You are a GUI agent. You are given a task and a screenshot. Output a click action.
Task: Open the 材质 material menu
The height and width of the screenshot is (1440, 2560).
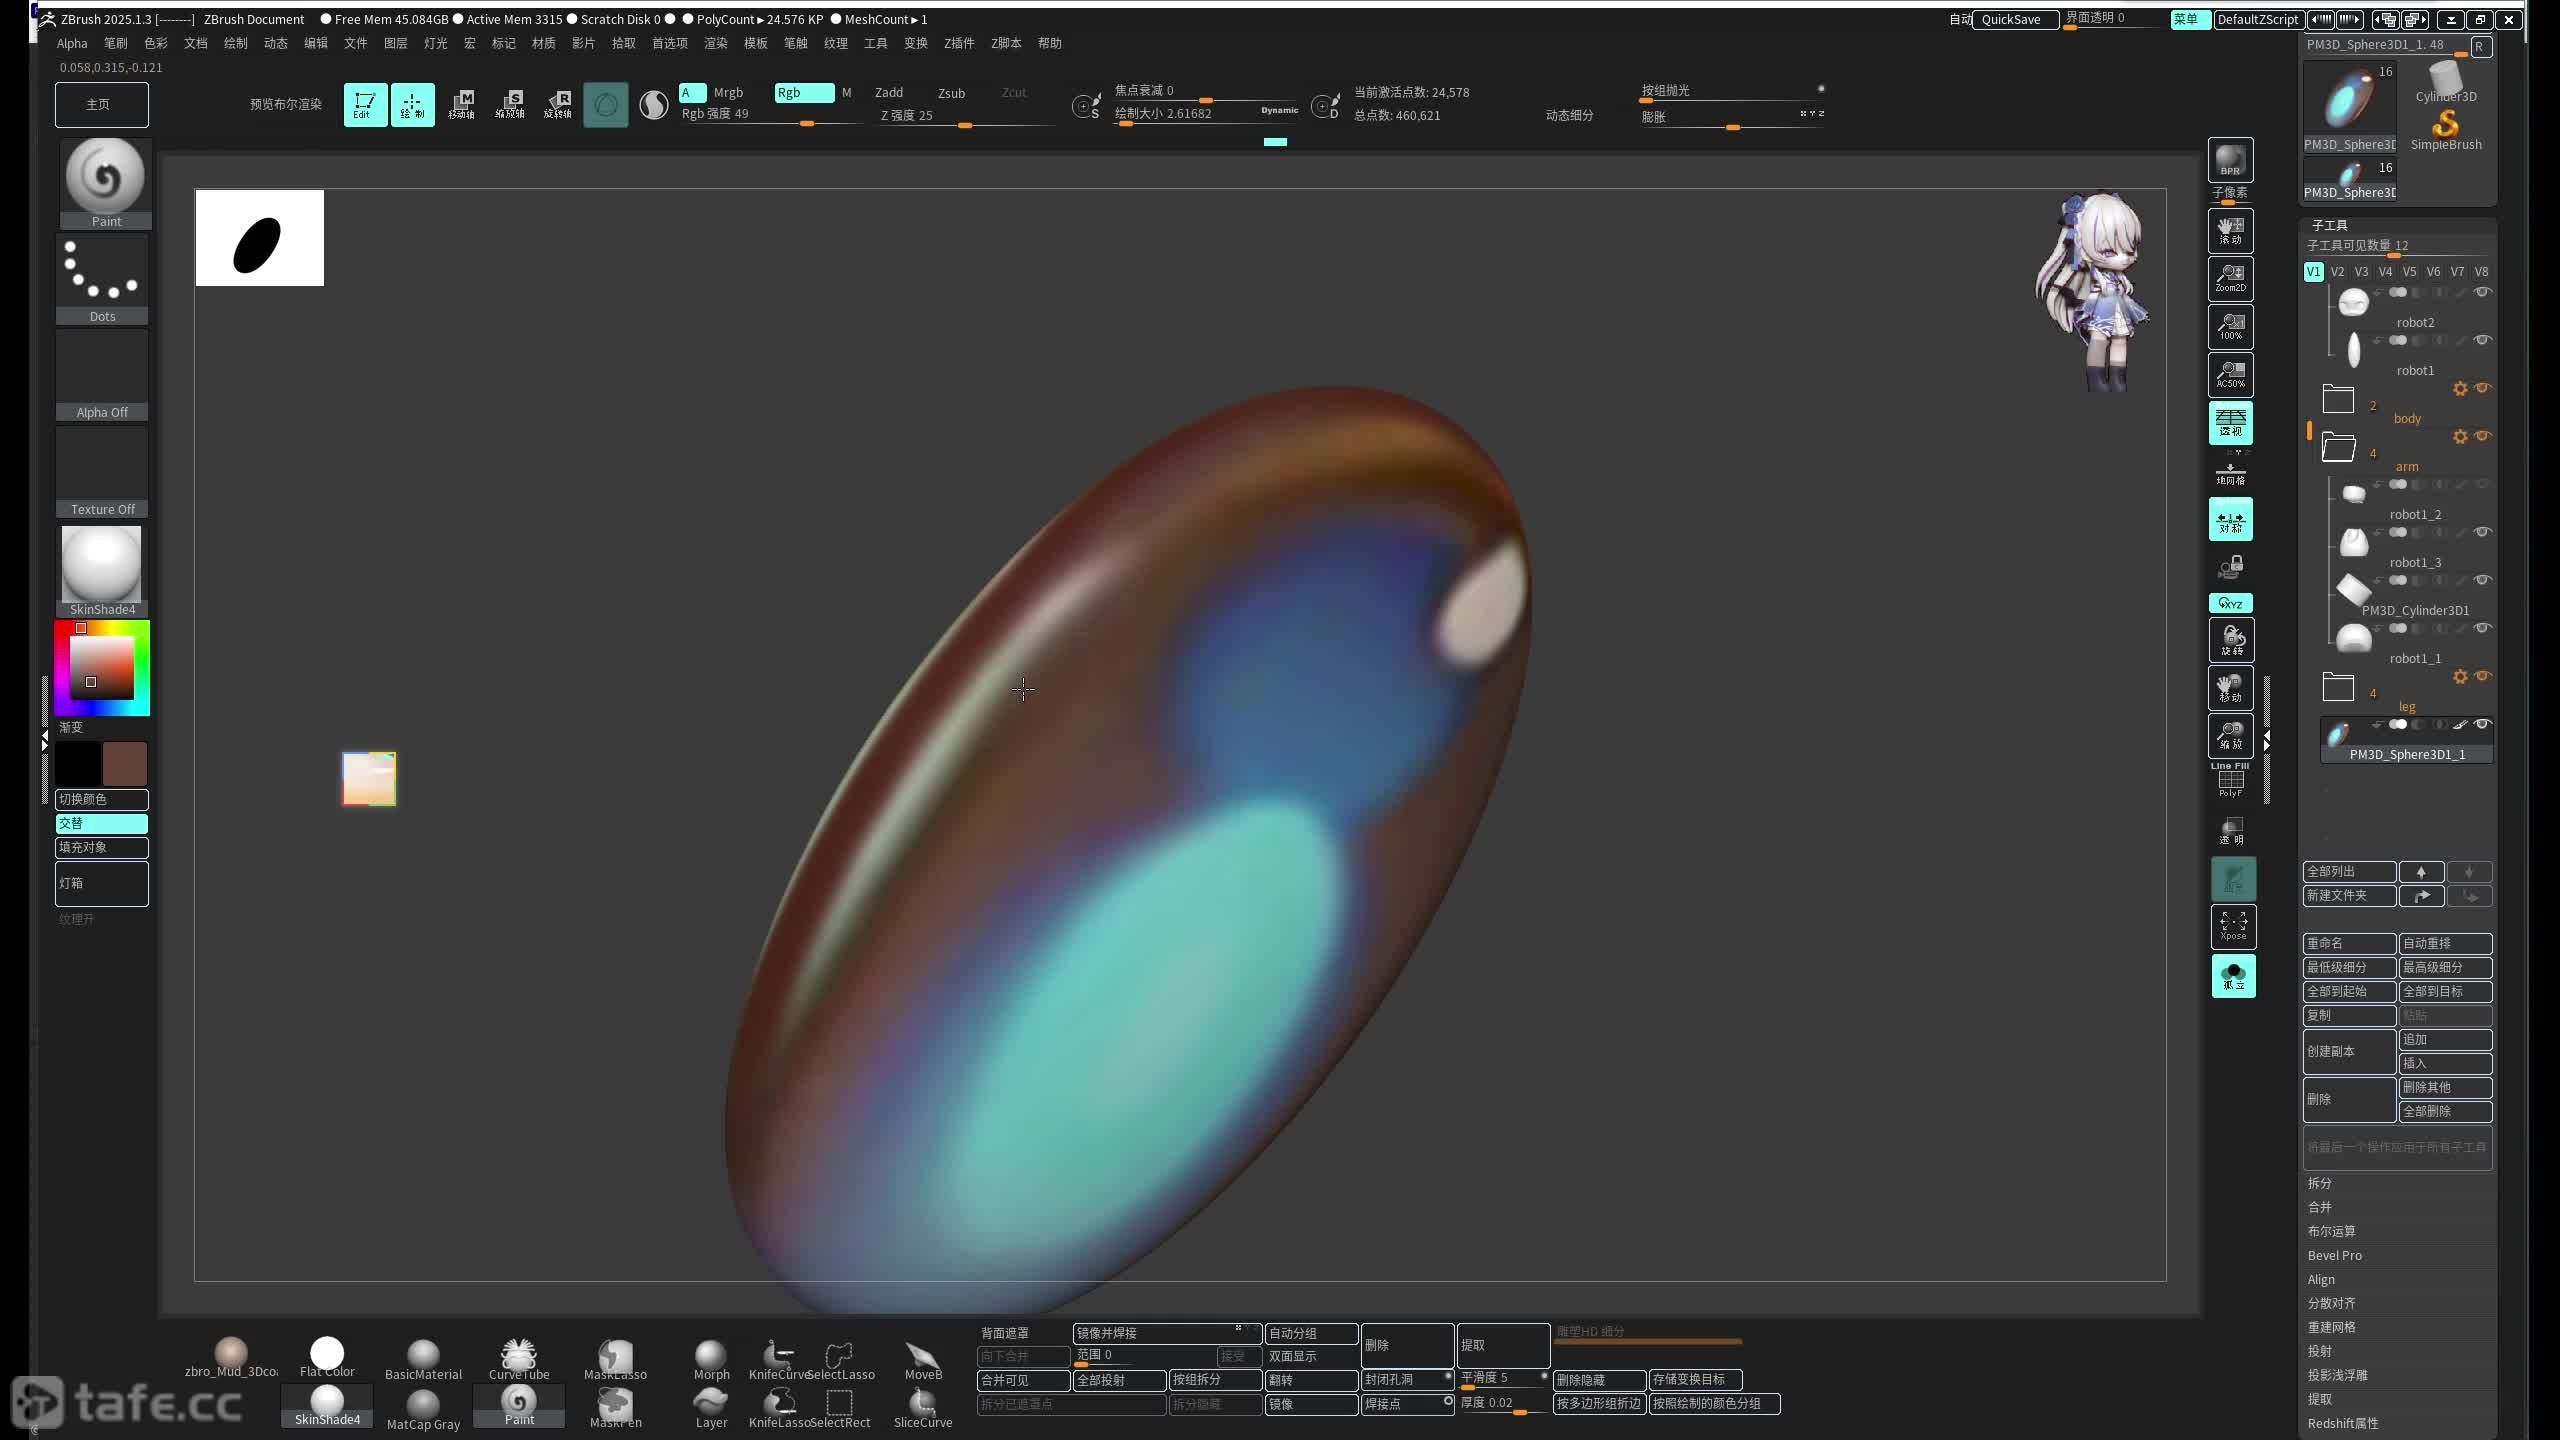544,43
